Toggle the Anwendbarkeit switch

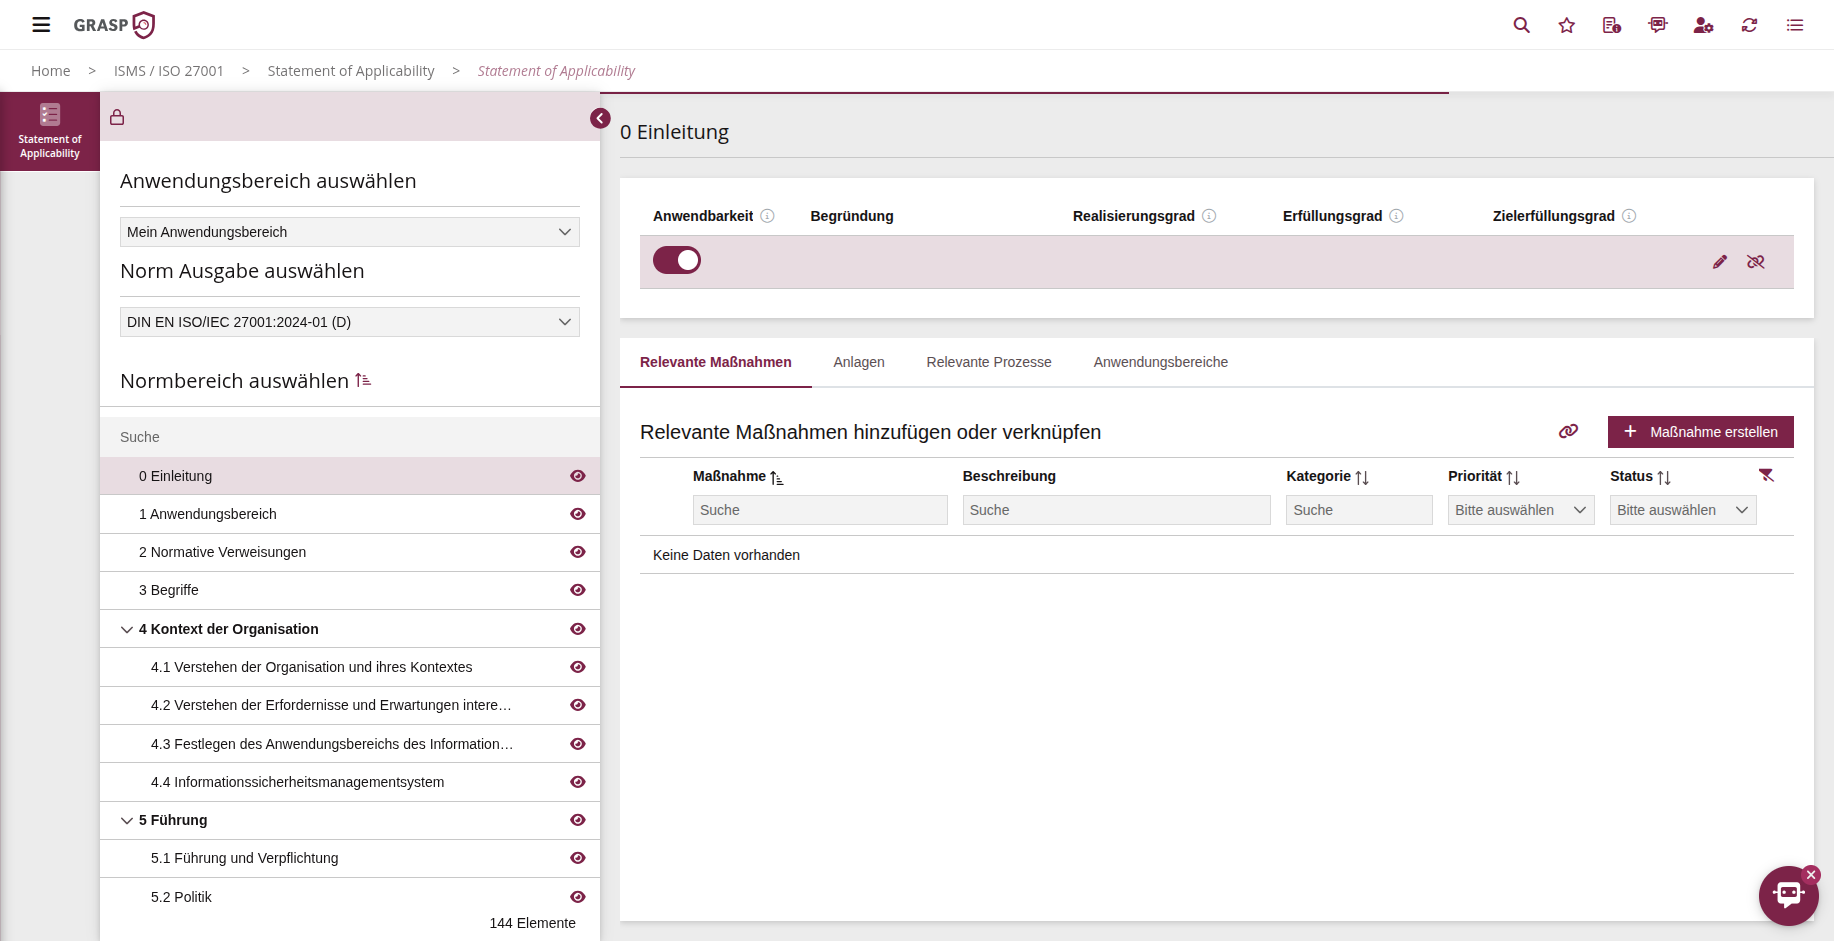coord(677,260)
